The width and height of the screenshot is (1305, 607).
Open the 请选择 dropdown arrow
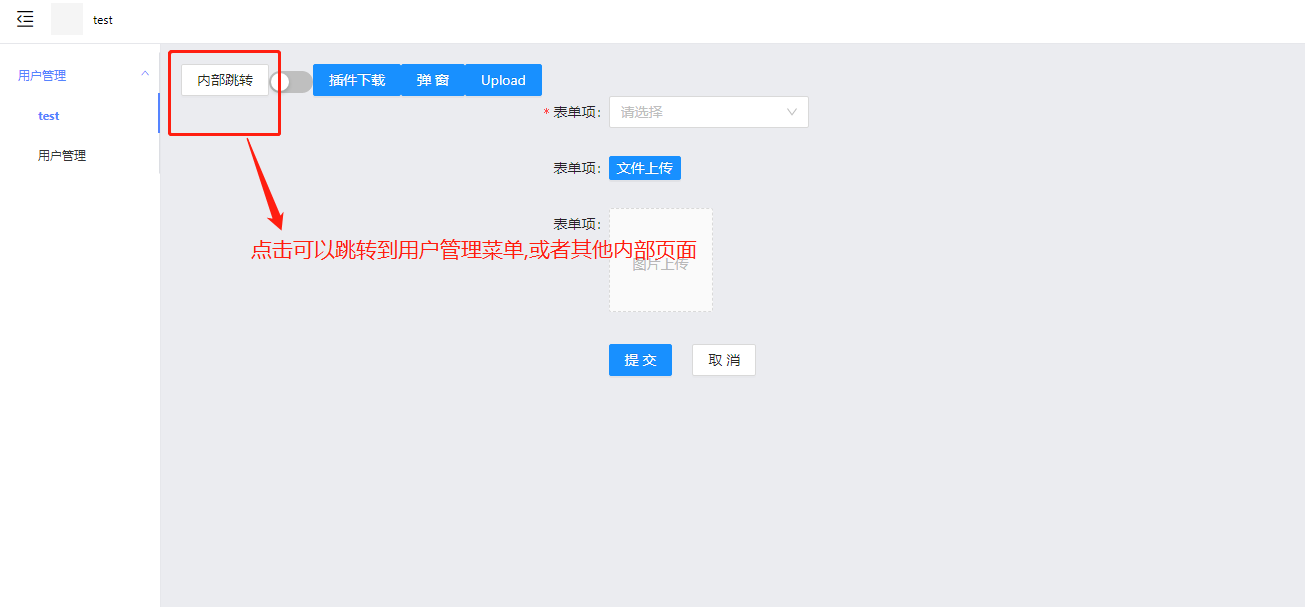pyautogui.click(x=793, y=112)
